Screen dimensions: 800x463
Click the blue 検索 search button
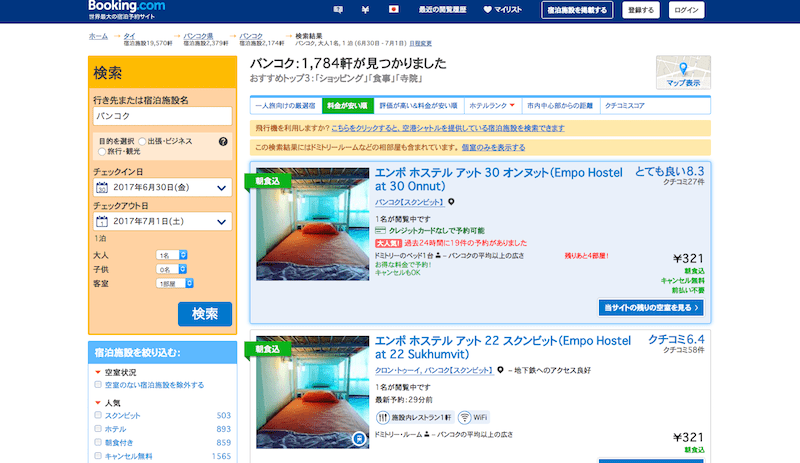(205, 314)
